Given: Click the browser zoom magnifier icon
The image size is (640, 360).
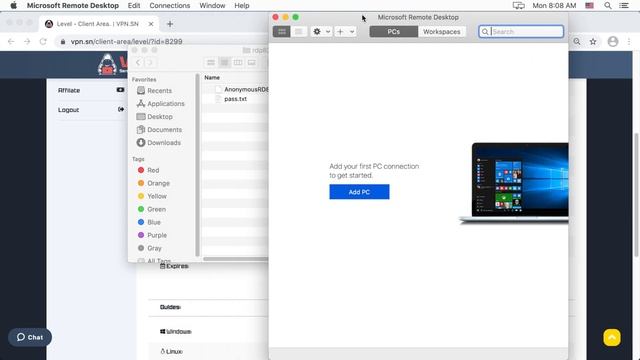Looking at the screenshot, I should click(577, 41).
